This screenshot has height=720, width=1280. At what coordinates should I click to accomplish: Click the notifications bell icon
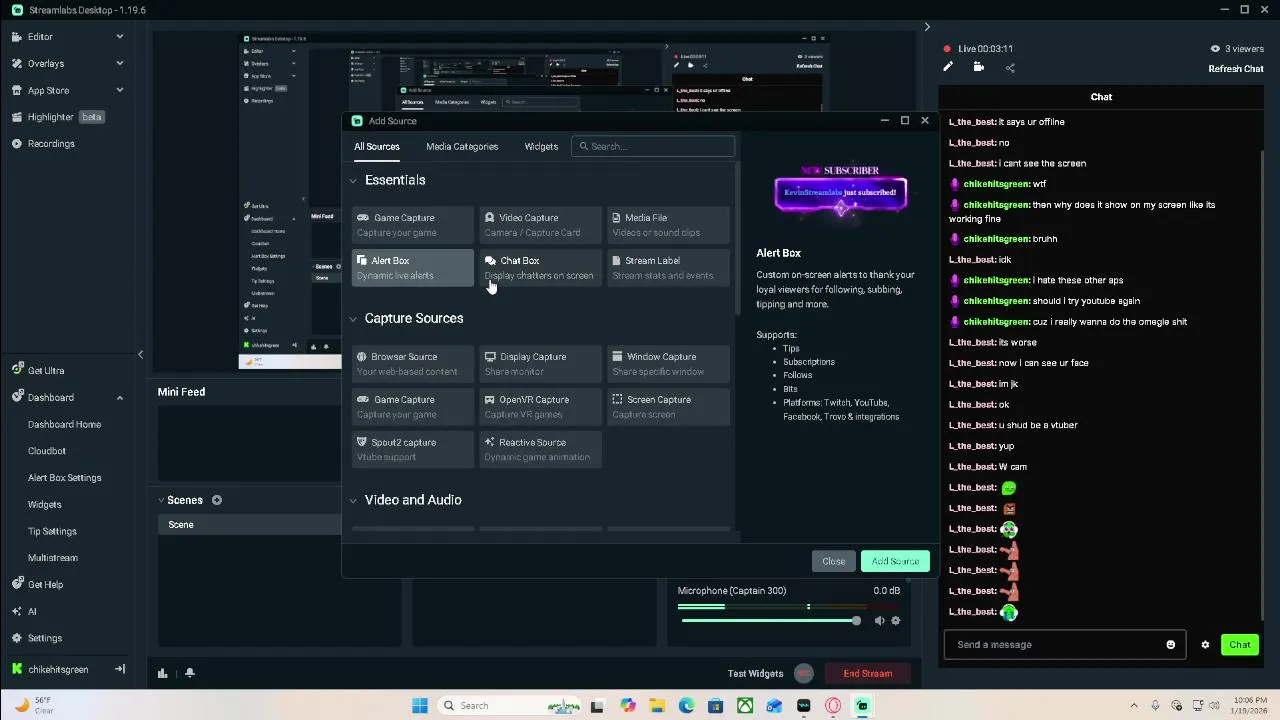189,673
